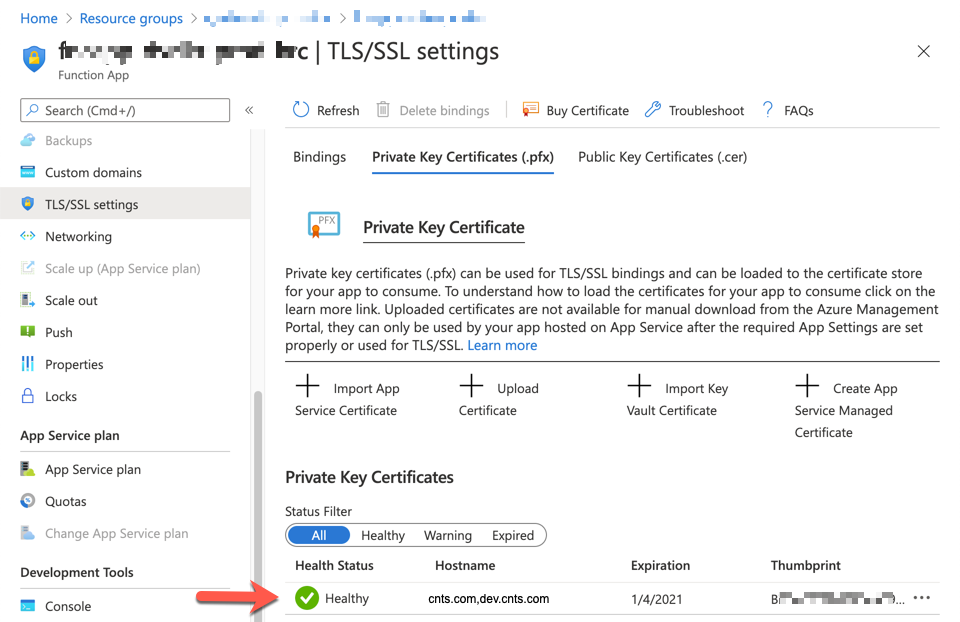Click the Custom domains icon
Viewport: 960px width, 622px height.
(x=28, y=172)
